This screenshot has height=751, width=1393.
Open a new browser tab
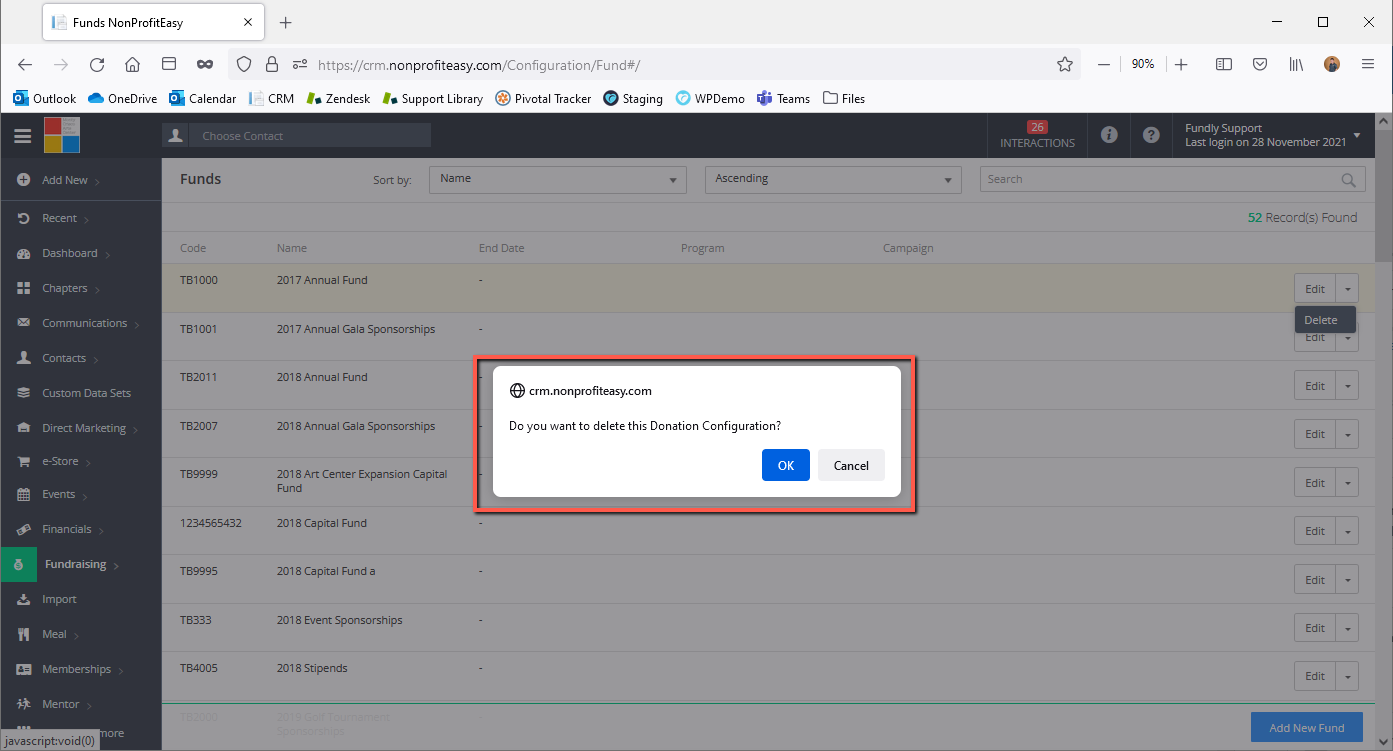tap(286, 22)
